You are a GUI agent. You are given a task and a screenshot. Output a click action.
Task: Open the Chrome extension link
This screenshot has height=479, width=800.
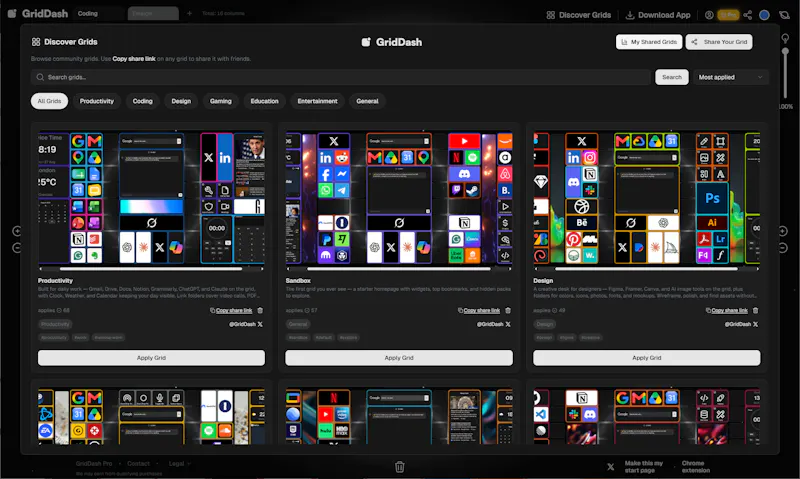[695, 466]
